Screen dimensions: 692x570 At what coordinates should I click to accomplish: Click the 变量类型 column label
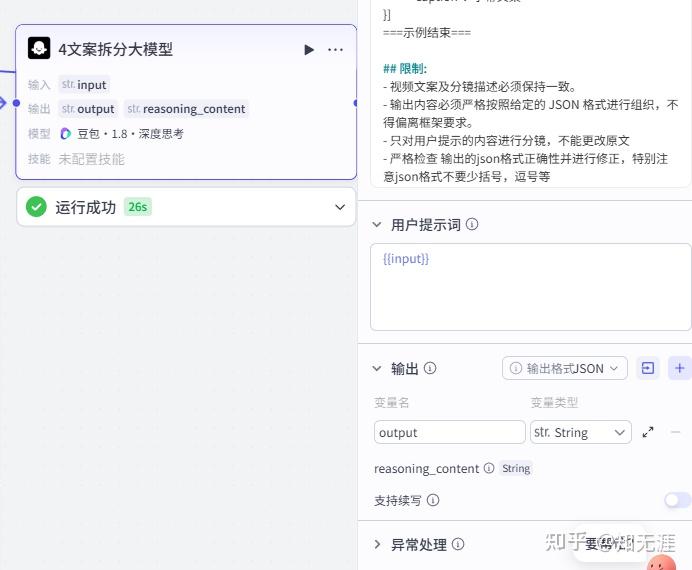pos(554,402)
